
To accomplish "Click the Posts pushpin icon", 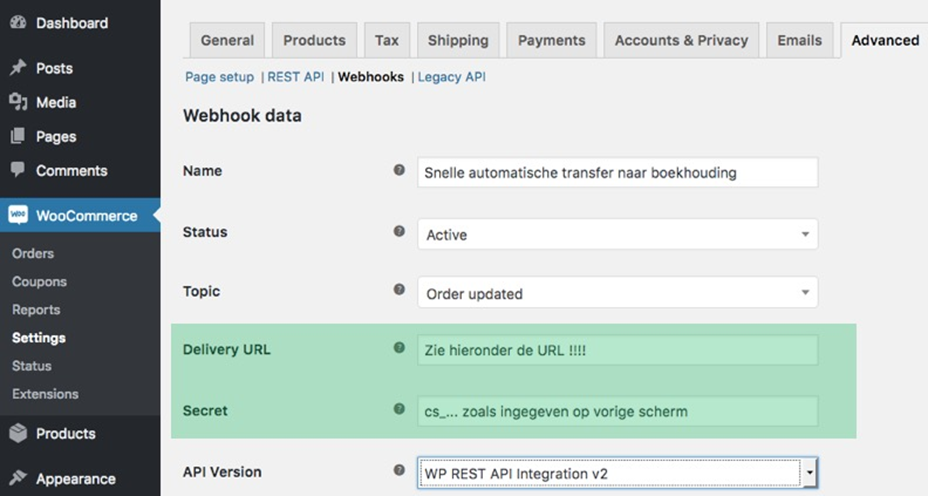I will [x=18, y=67].
